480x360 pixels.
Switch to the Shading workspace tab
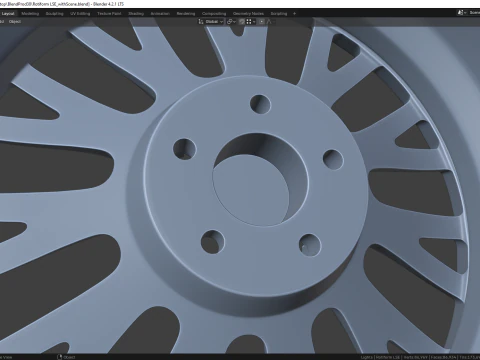coord(136,14)
